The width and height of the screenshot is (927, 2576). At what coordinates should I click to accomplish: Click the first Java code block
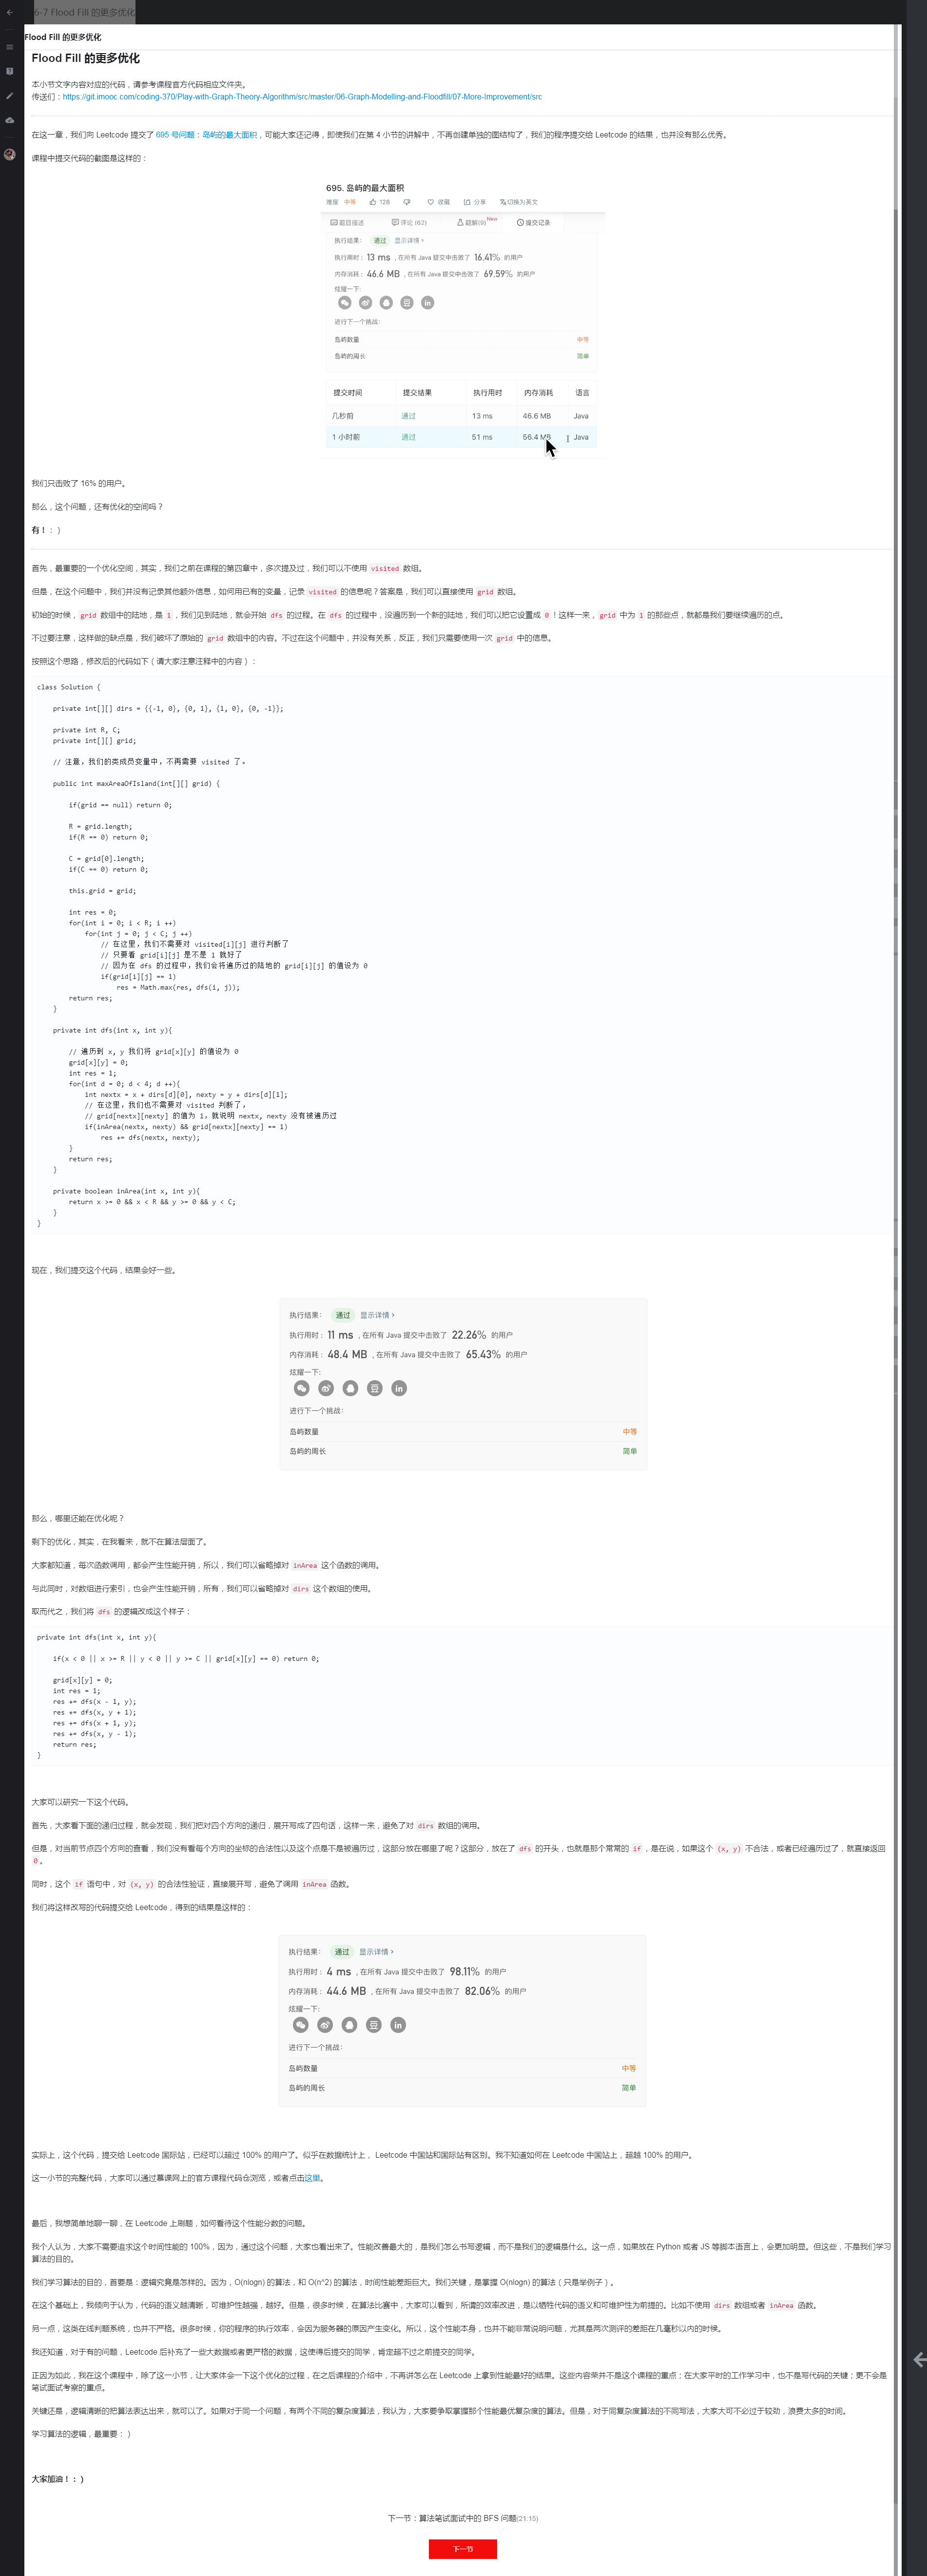462,955
